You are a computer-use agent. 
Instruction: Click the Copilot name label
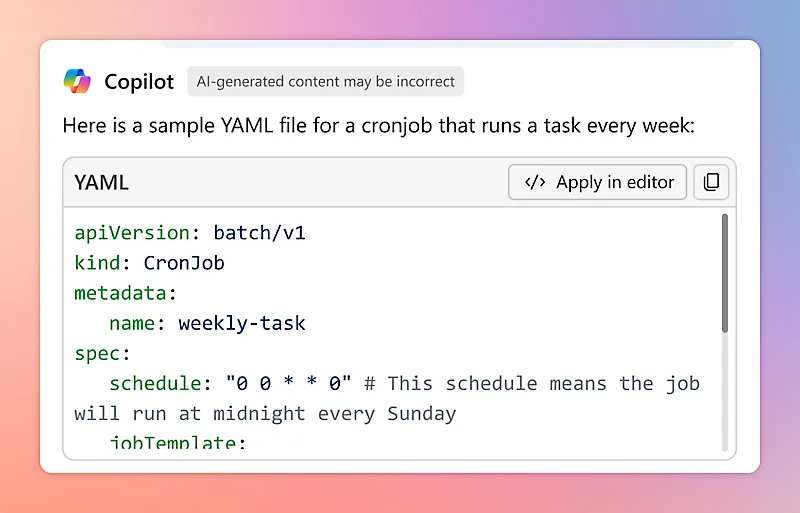(x=139, y=82)
